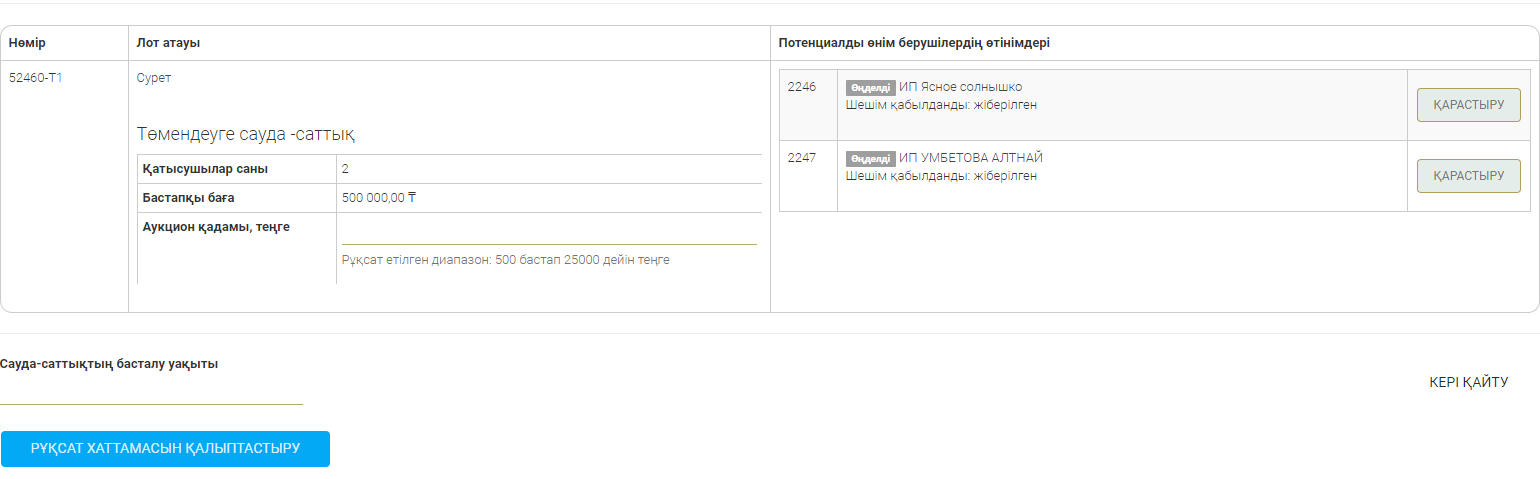Click Өңделді badge beside ИП УМБЕТОВА АЛТНАЙ
This screenshot has height=479, width=1540.
[x=870, y=159]
